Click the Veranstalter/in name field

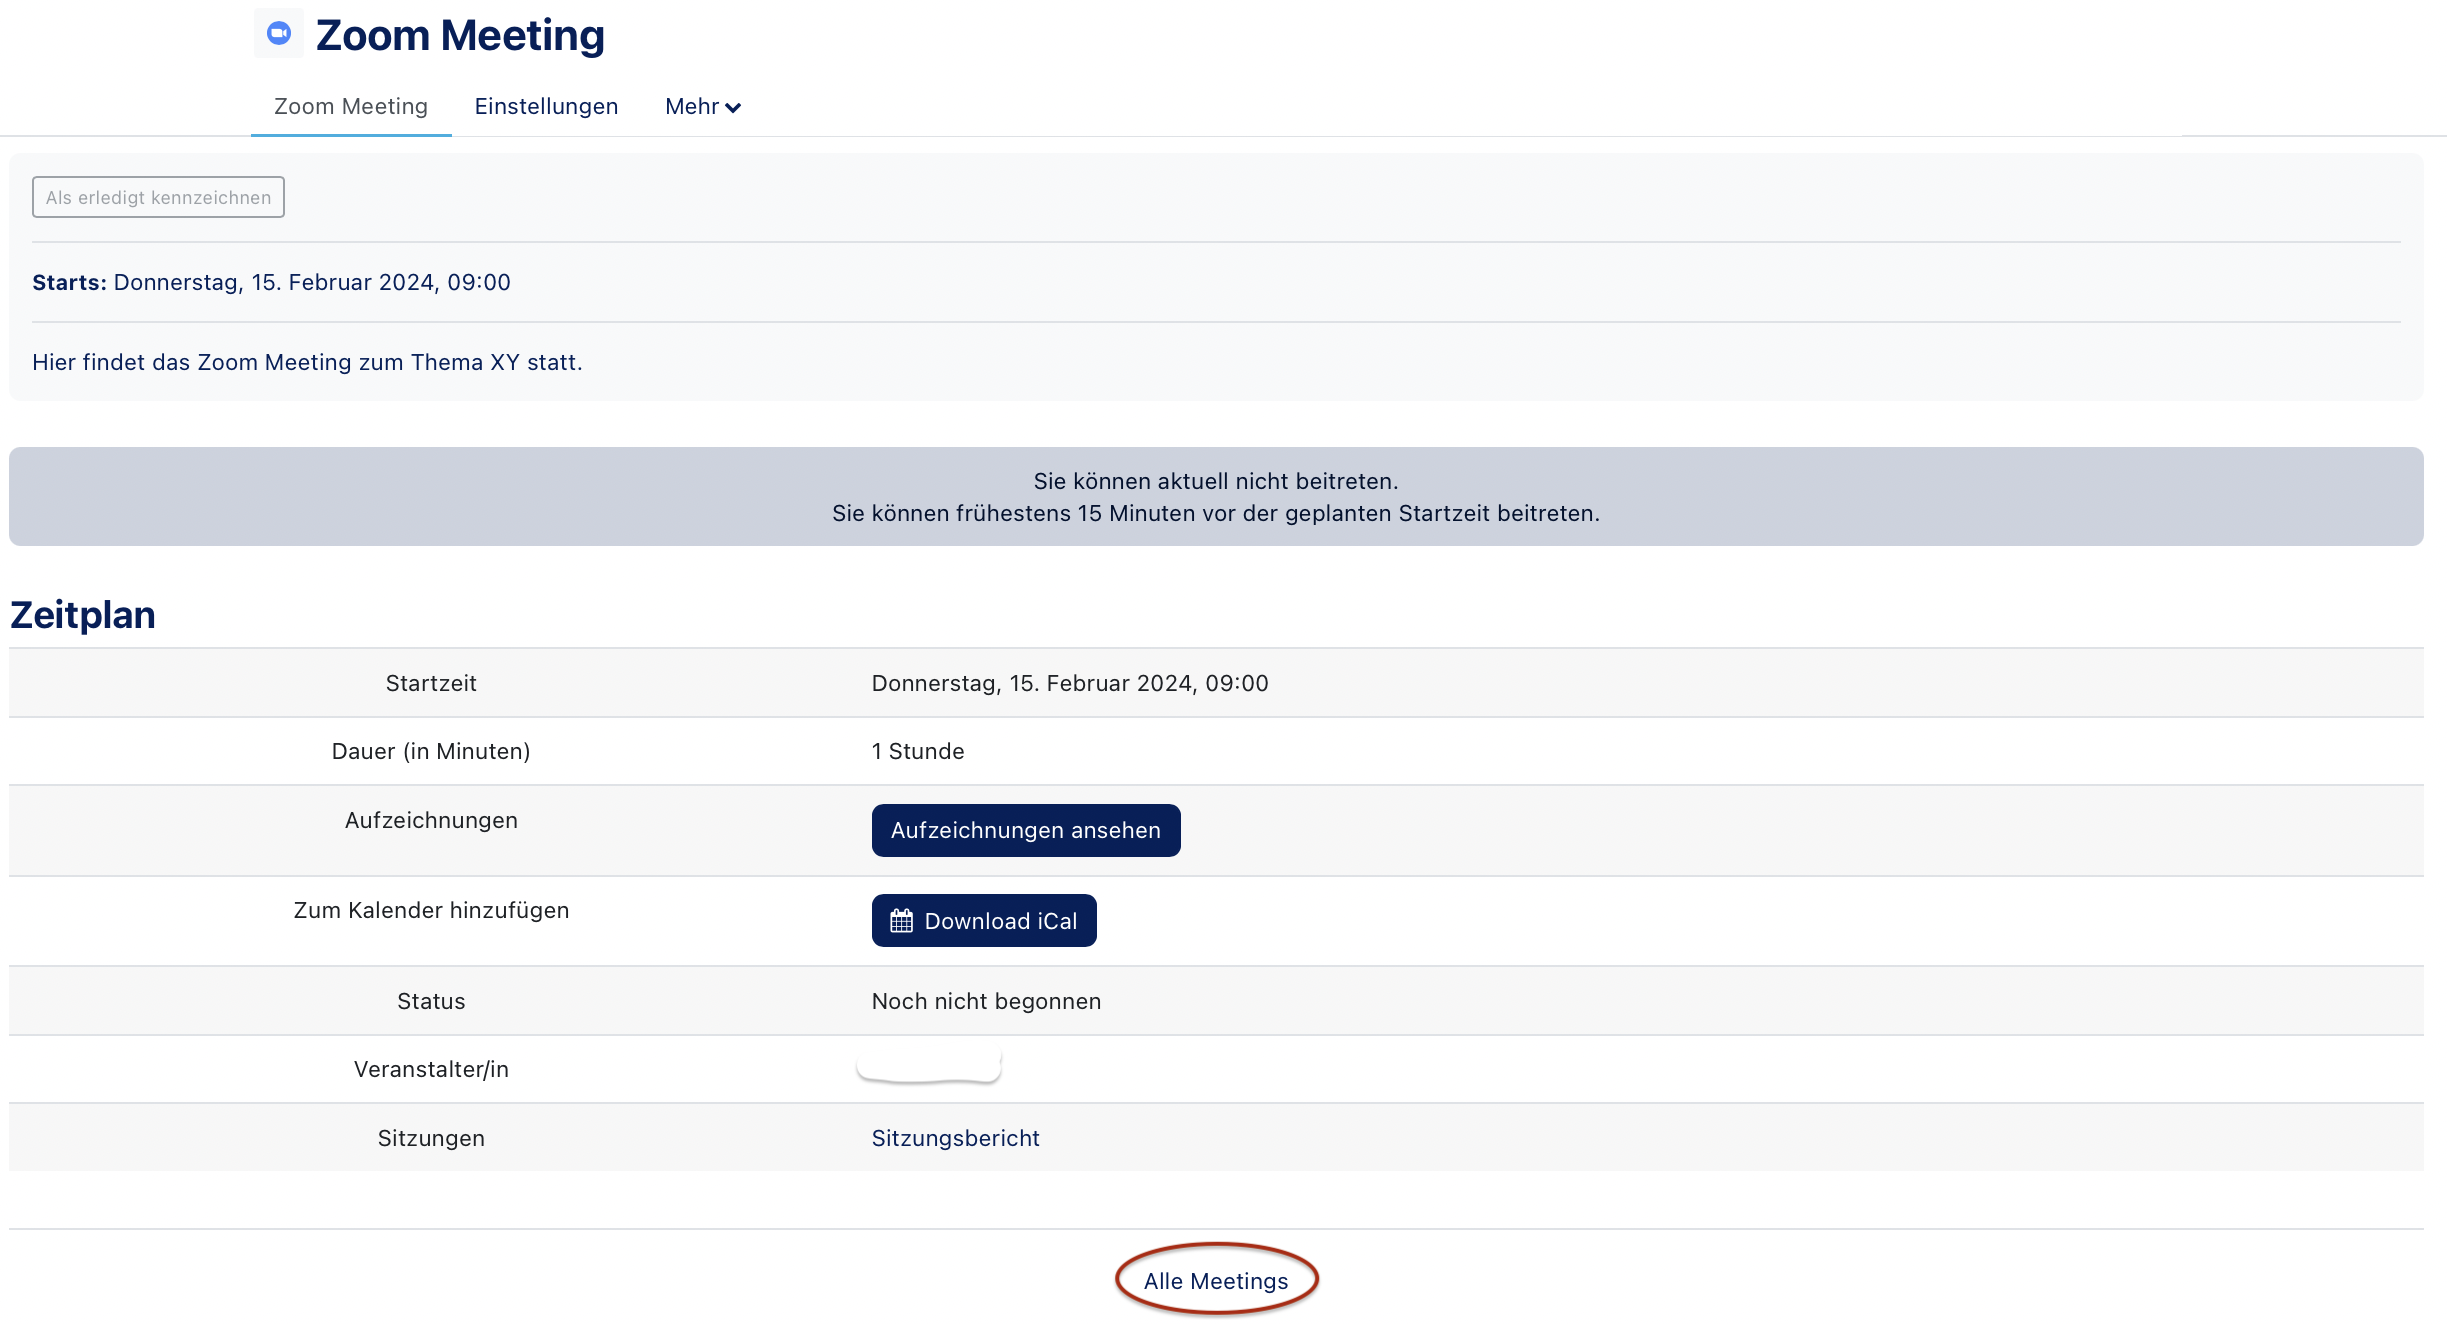point(929,1066)
